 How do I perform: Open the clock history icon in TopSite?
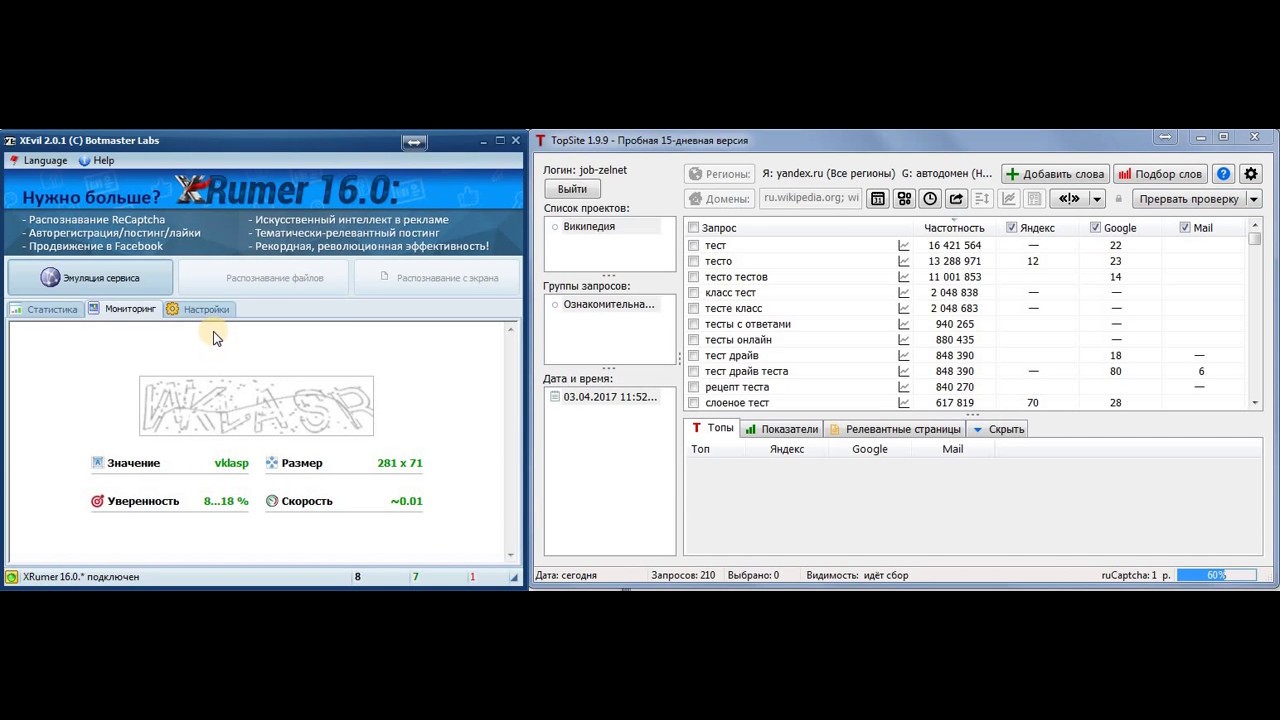click(930, 199)
